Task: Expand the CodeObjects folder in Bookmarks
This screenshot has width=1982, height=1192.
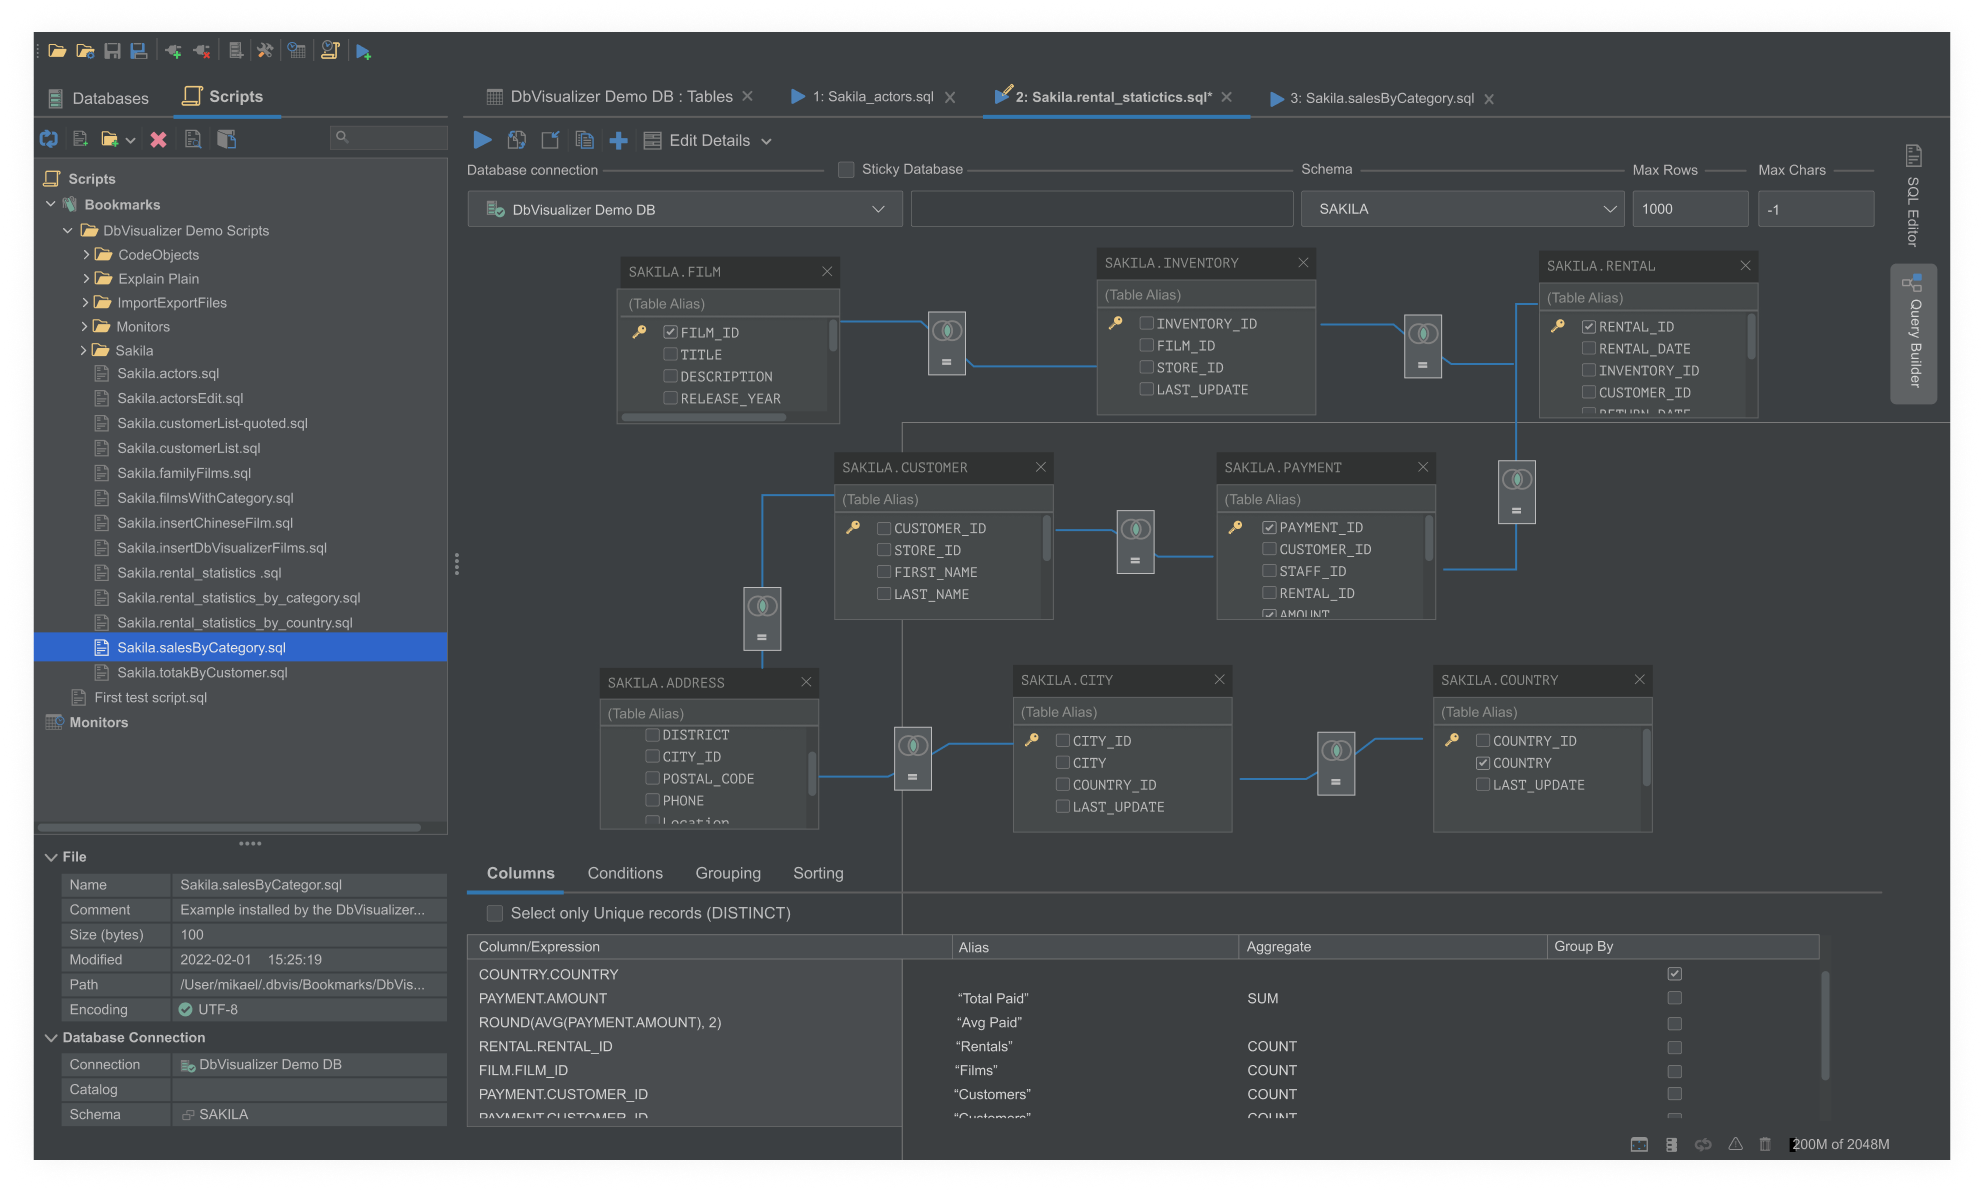Action: pyautogui.click(x=86, y=254)
